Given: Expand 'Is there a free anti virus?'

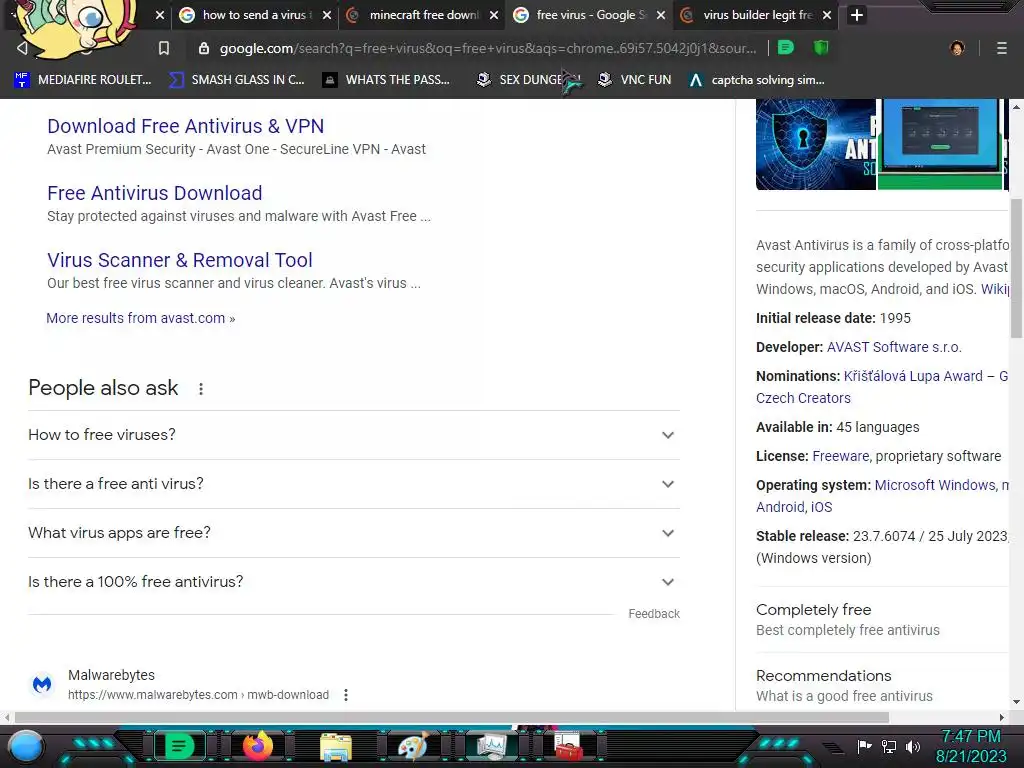Looking at the screenshot, I should click(354, 484).
